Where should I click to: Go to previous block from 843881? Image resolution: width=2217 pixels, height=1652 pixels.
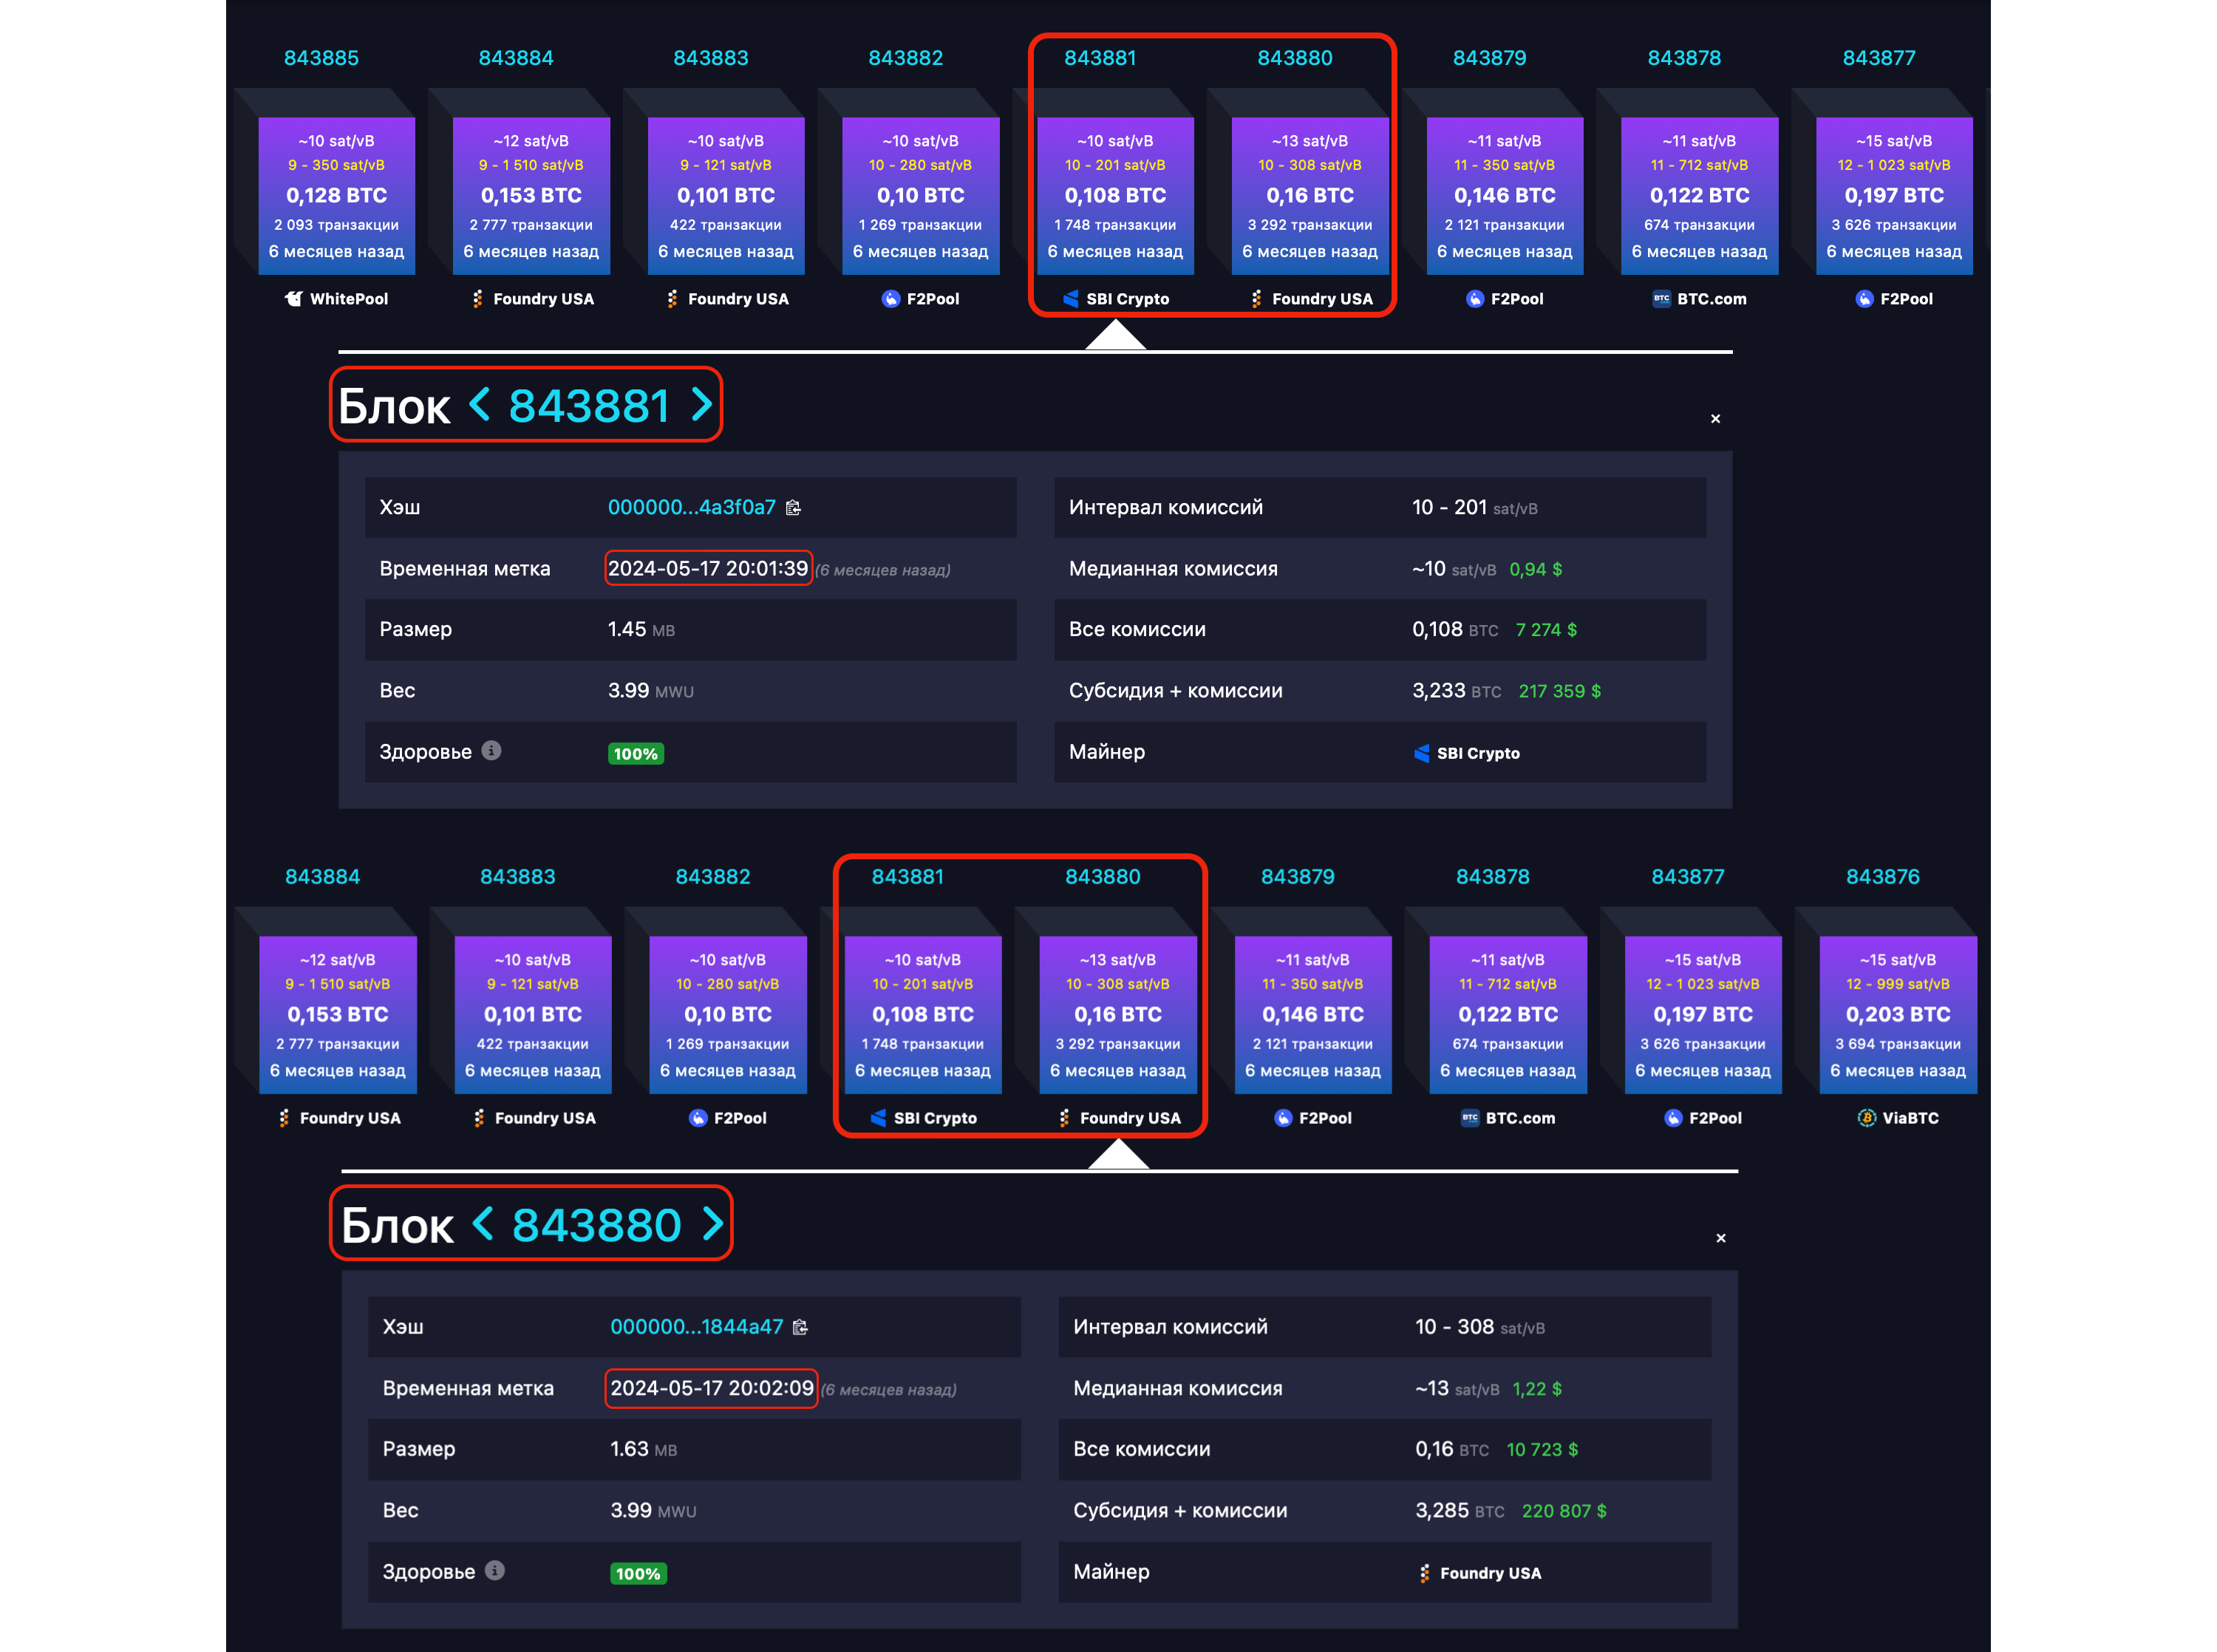tap(701, 405)
